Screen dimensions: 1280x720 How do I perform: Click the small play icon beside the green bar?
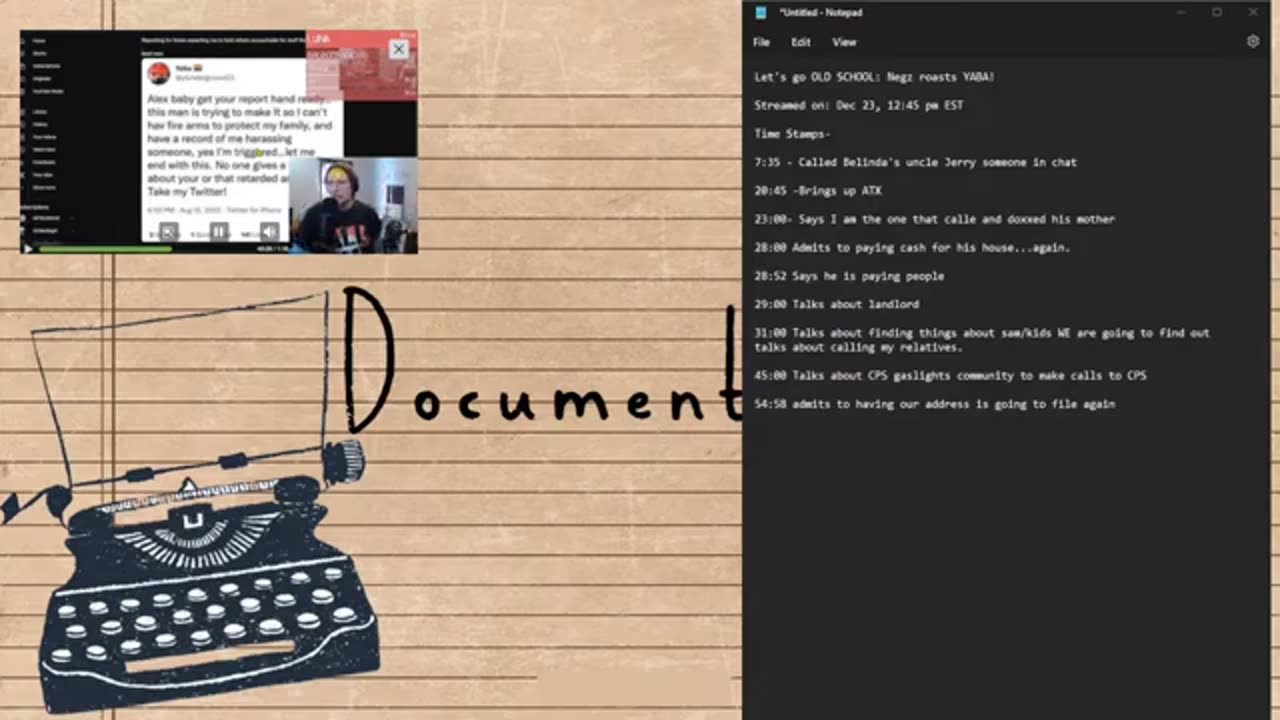pyautogui.click(x=28, y=248)
